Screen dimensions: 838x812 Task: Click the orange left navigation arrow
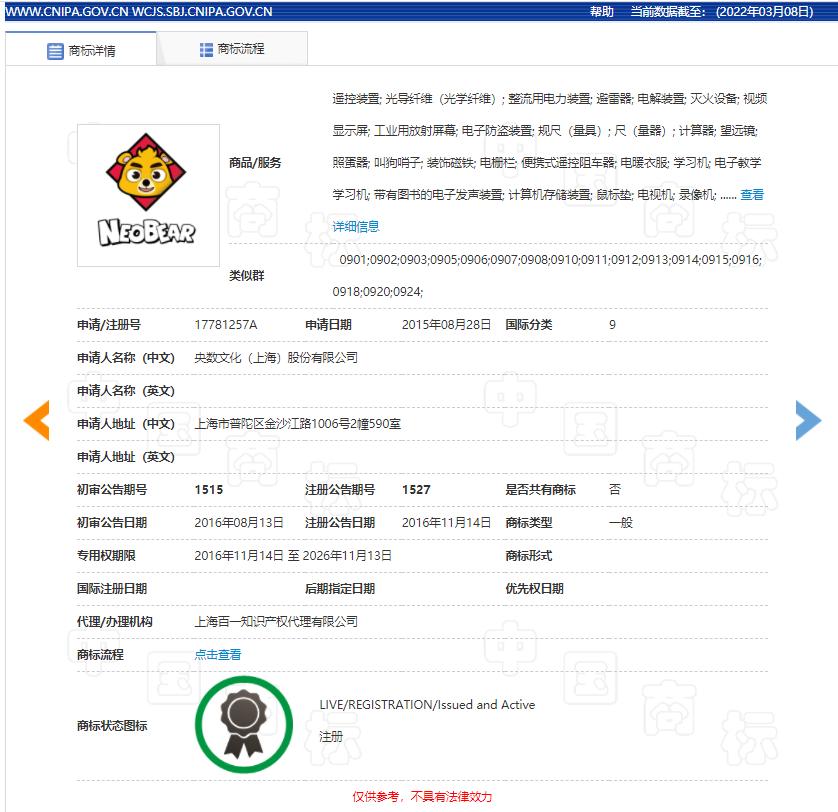[36, 421]
